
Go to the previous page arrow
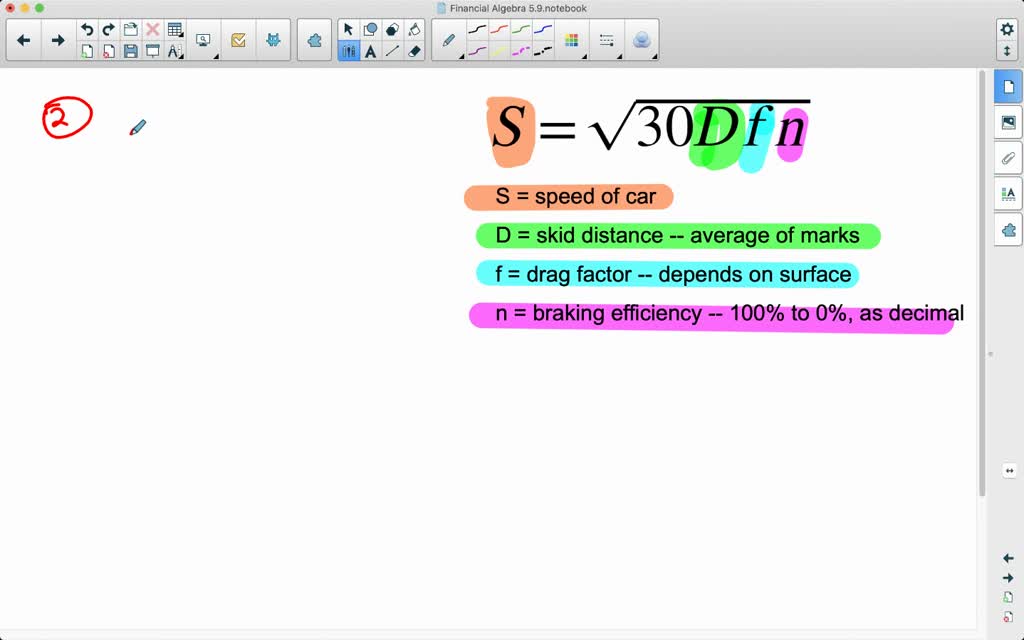pos(24,40)
